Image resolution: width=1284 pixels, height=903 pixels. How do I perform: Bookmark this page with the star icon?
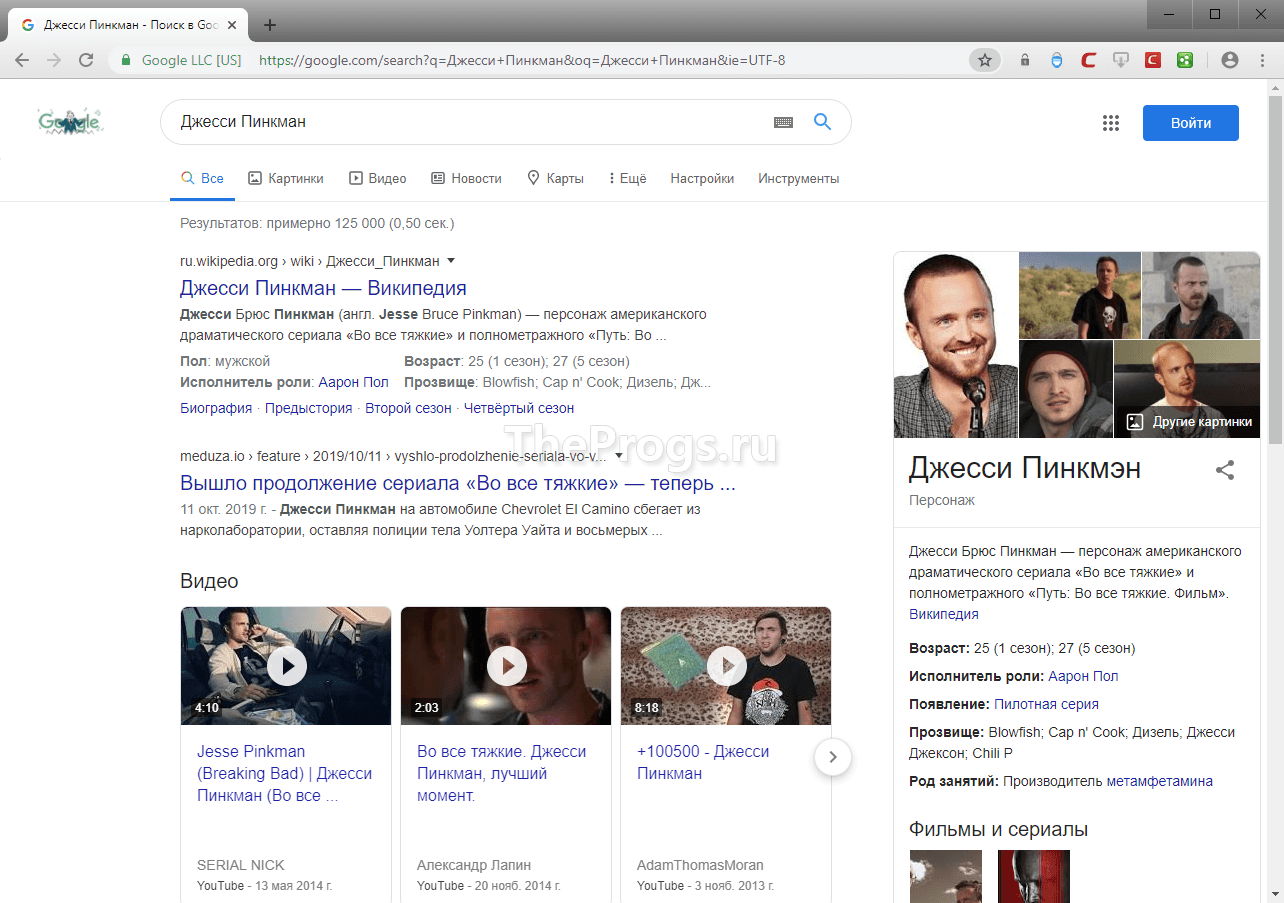(x=985, y=60)
